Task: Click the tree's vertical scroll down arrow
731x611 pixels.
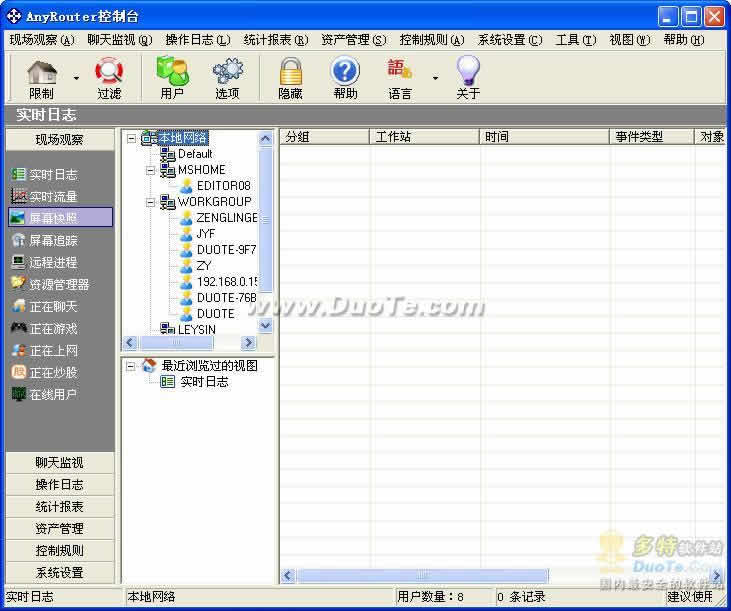Action: 265,325
